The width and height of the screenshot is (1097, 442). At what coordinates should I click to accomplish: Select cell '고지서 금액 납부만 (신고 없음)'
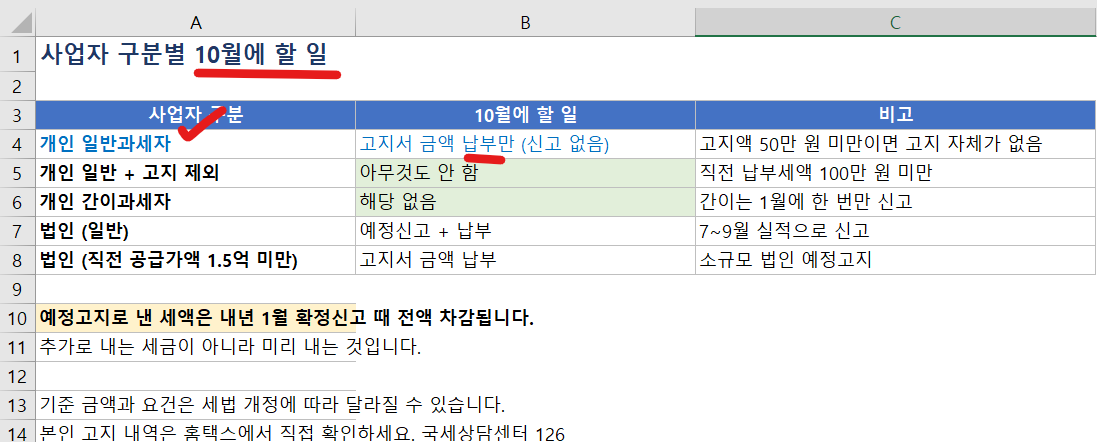point(525,144)
